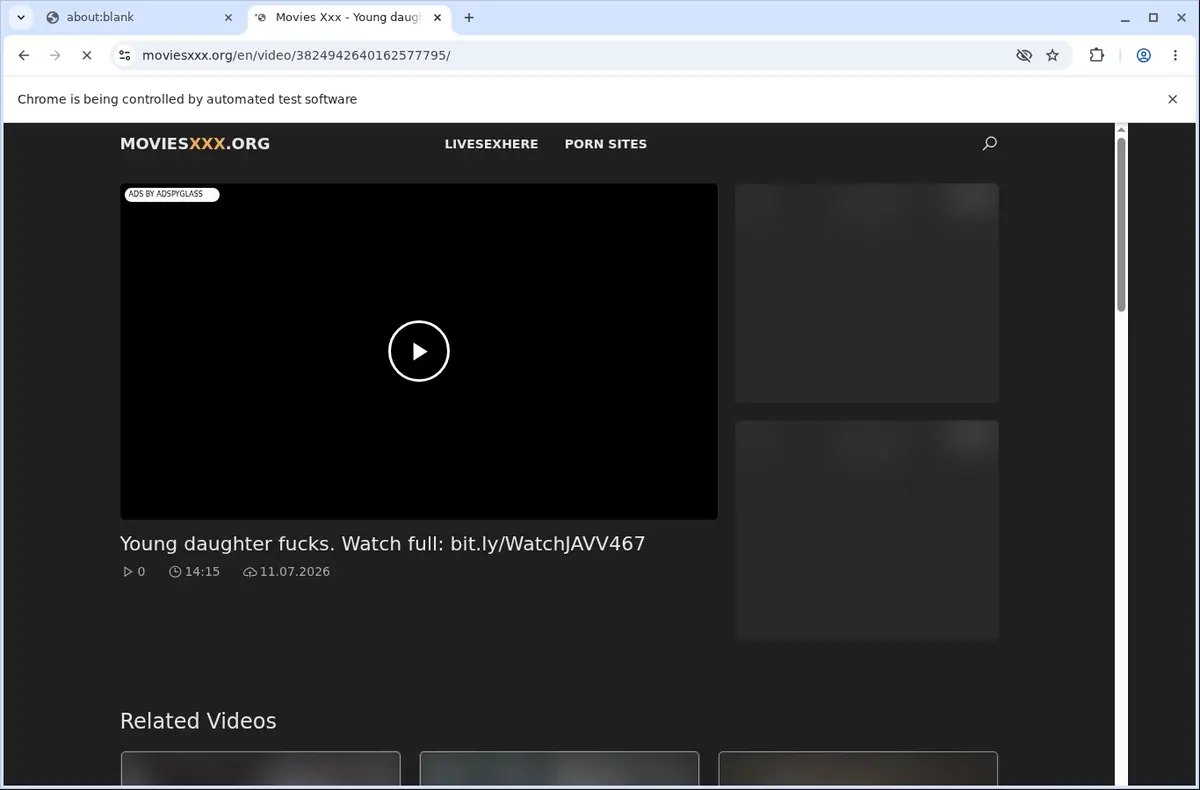Screen dimensions: 1200x790
Task: View site information icon in address bar
Action: pos(124,55)
